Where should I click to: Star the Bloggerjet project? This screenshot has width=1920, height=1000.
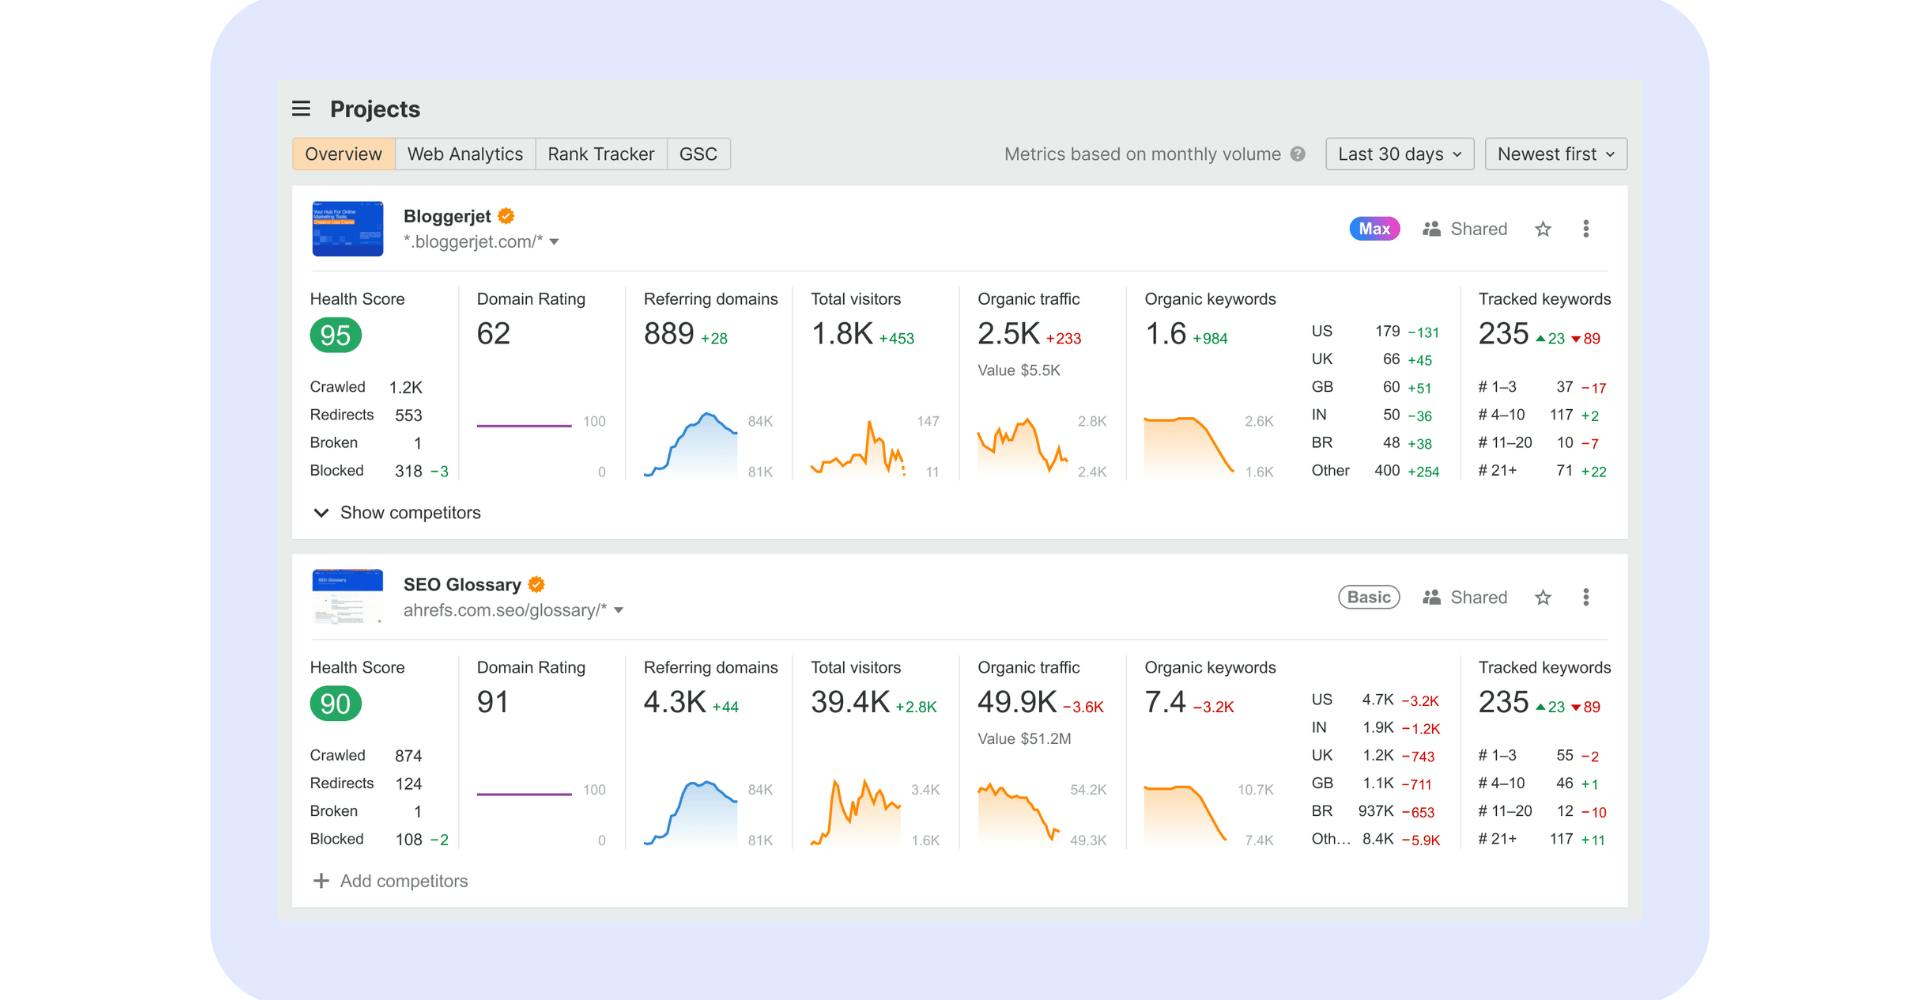pyautogui.click(x=1543, y=229)
